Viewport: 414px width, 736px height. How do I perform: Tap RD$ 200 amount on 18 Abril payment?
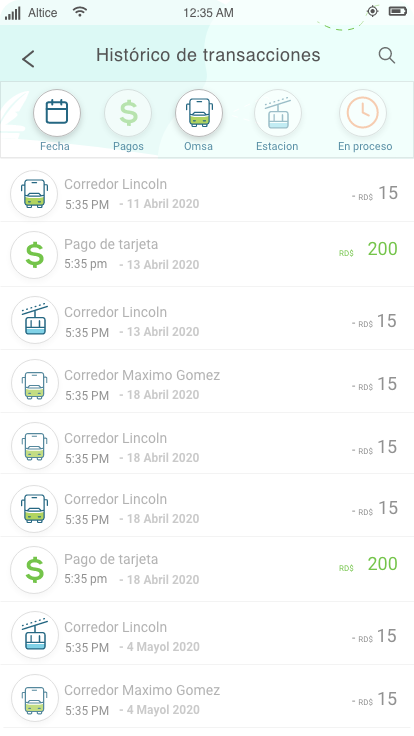[x=368, y=564]
